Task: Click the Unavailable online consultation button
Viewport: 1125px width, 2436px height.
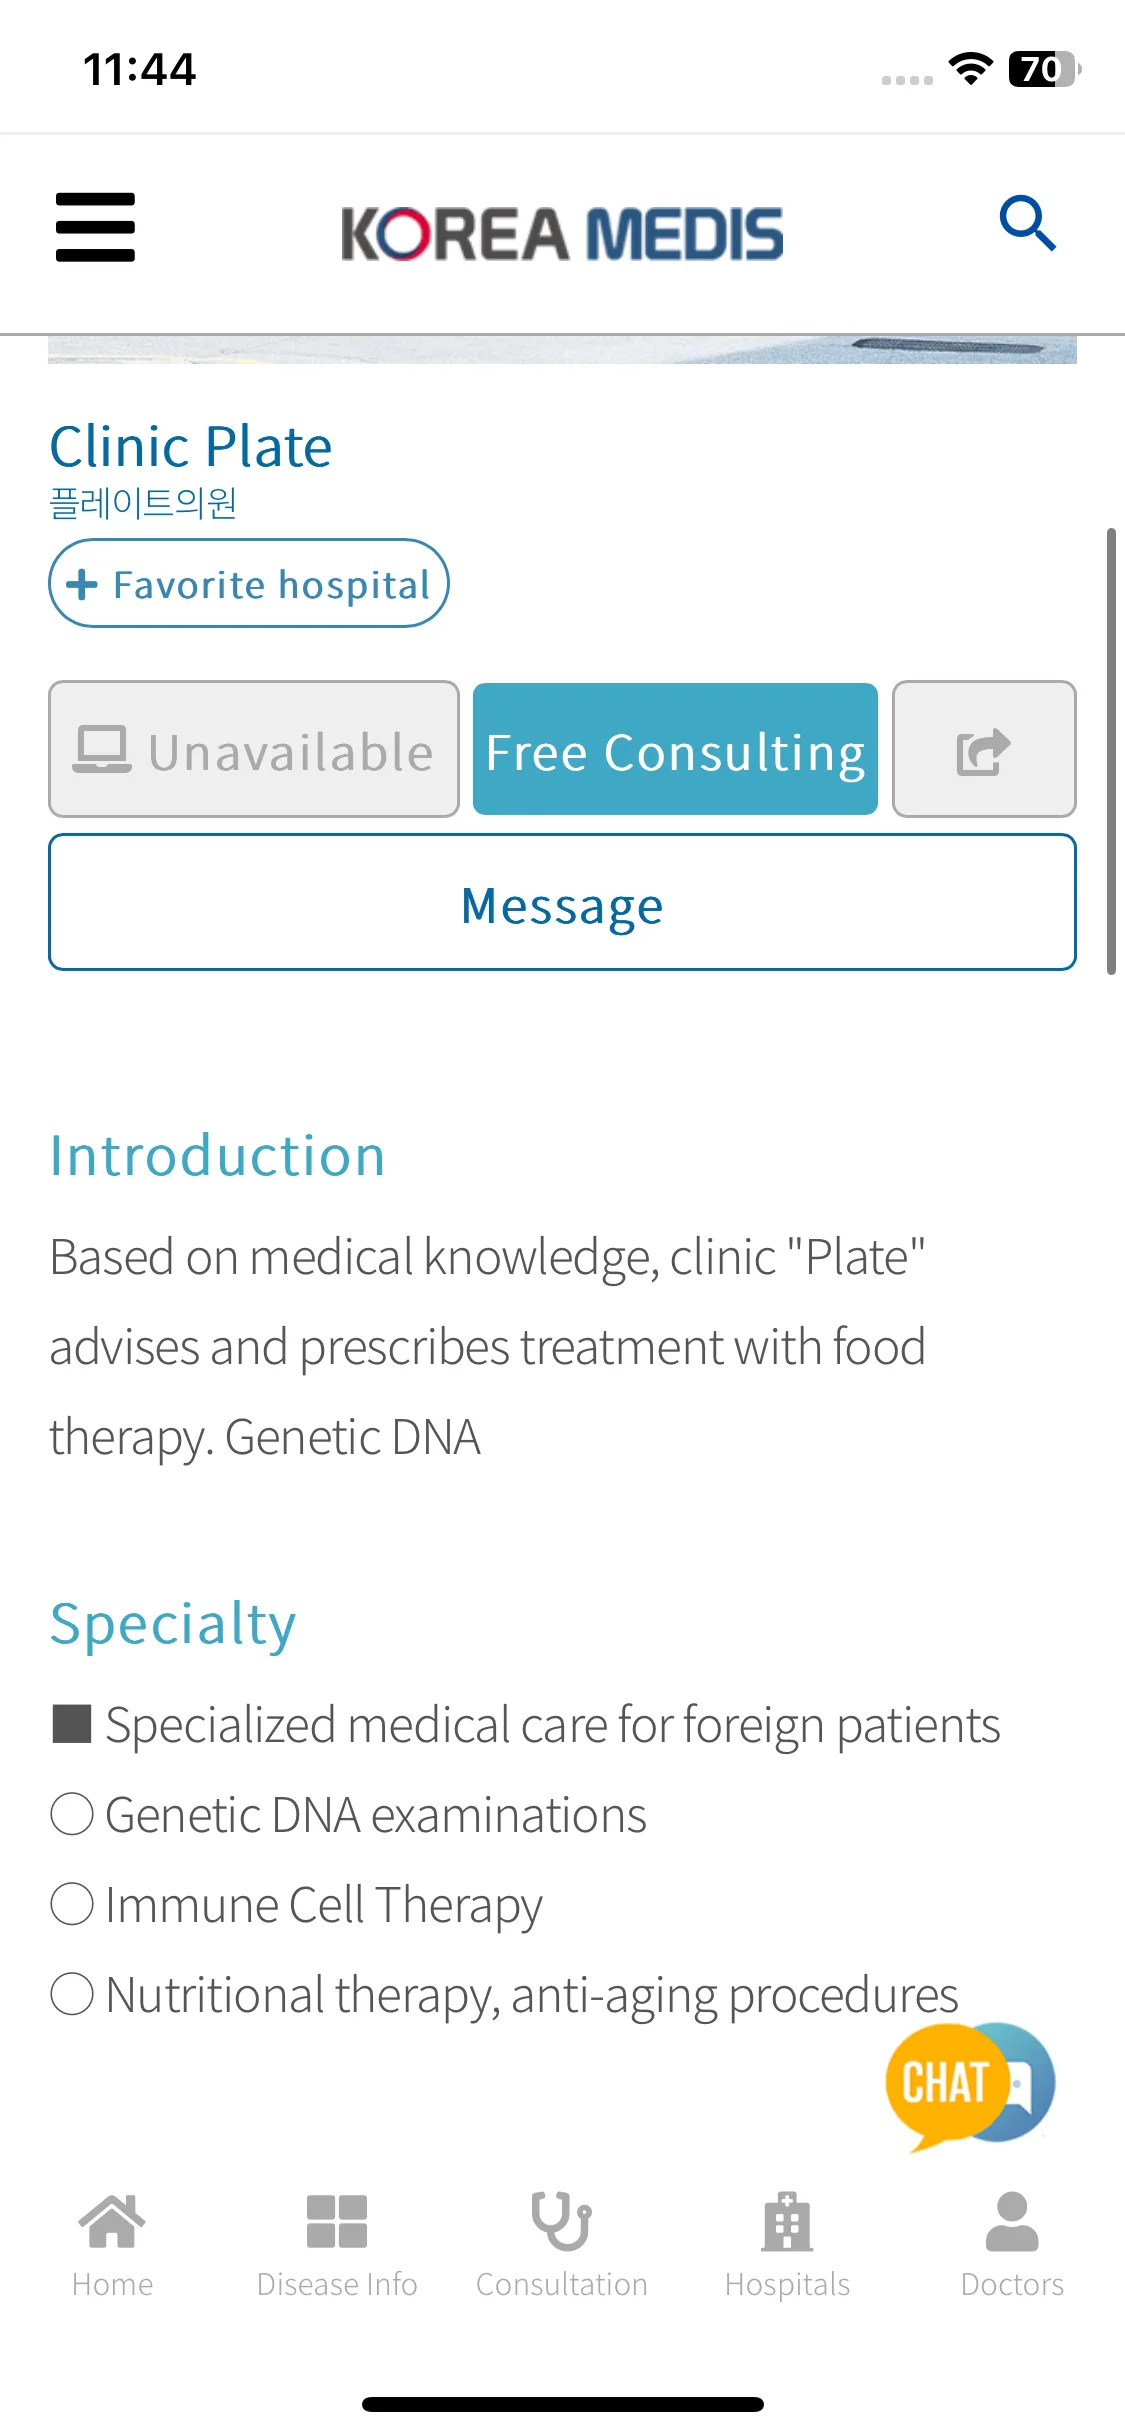Action: point(254,750)
